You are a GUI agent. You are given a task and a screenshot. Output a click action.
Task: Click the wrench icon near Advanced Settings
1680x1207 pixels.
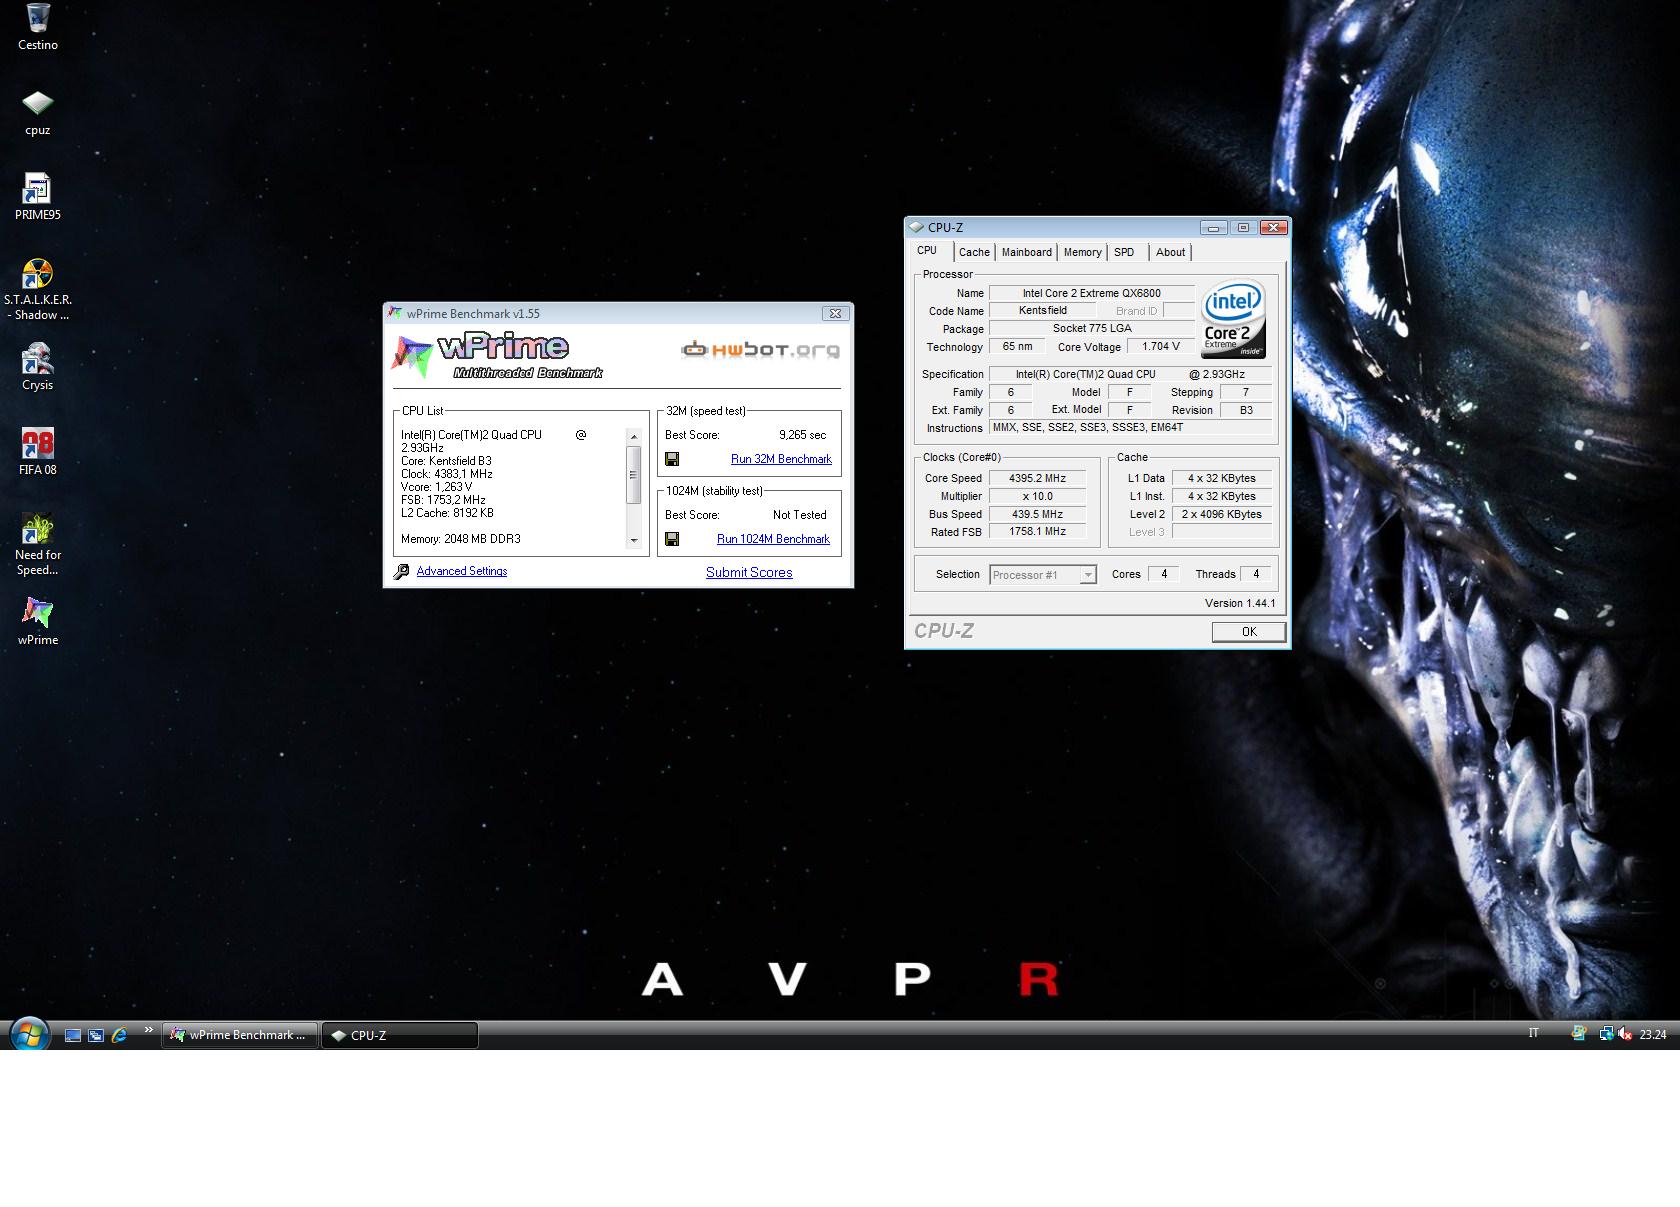[402, 572]
